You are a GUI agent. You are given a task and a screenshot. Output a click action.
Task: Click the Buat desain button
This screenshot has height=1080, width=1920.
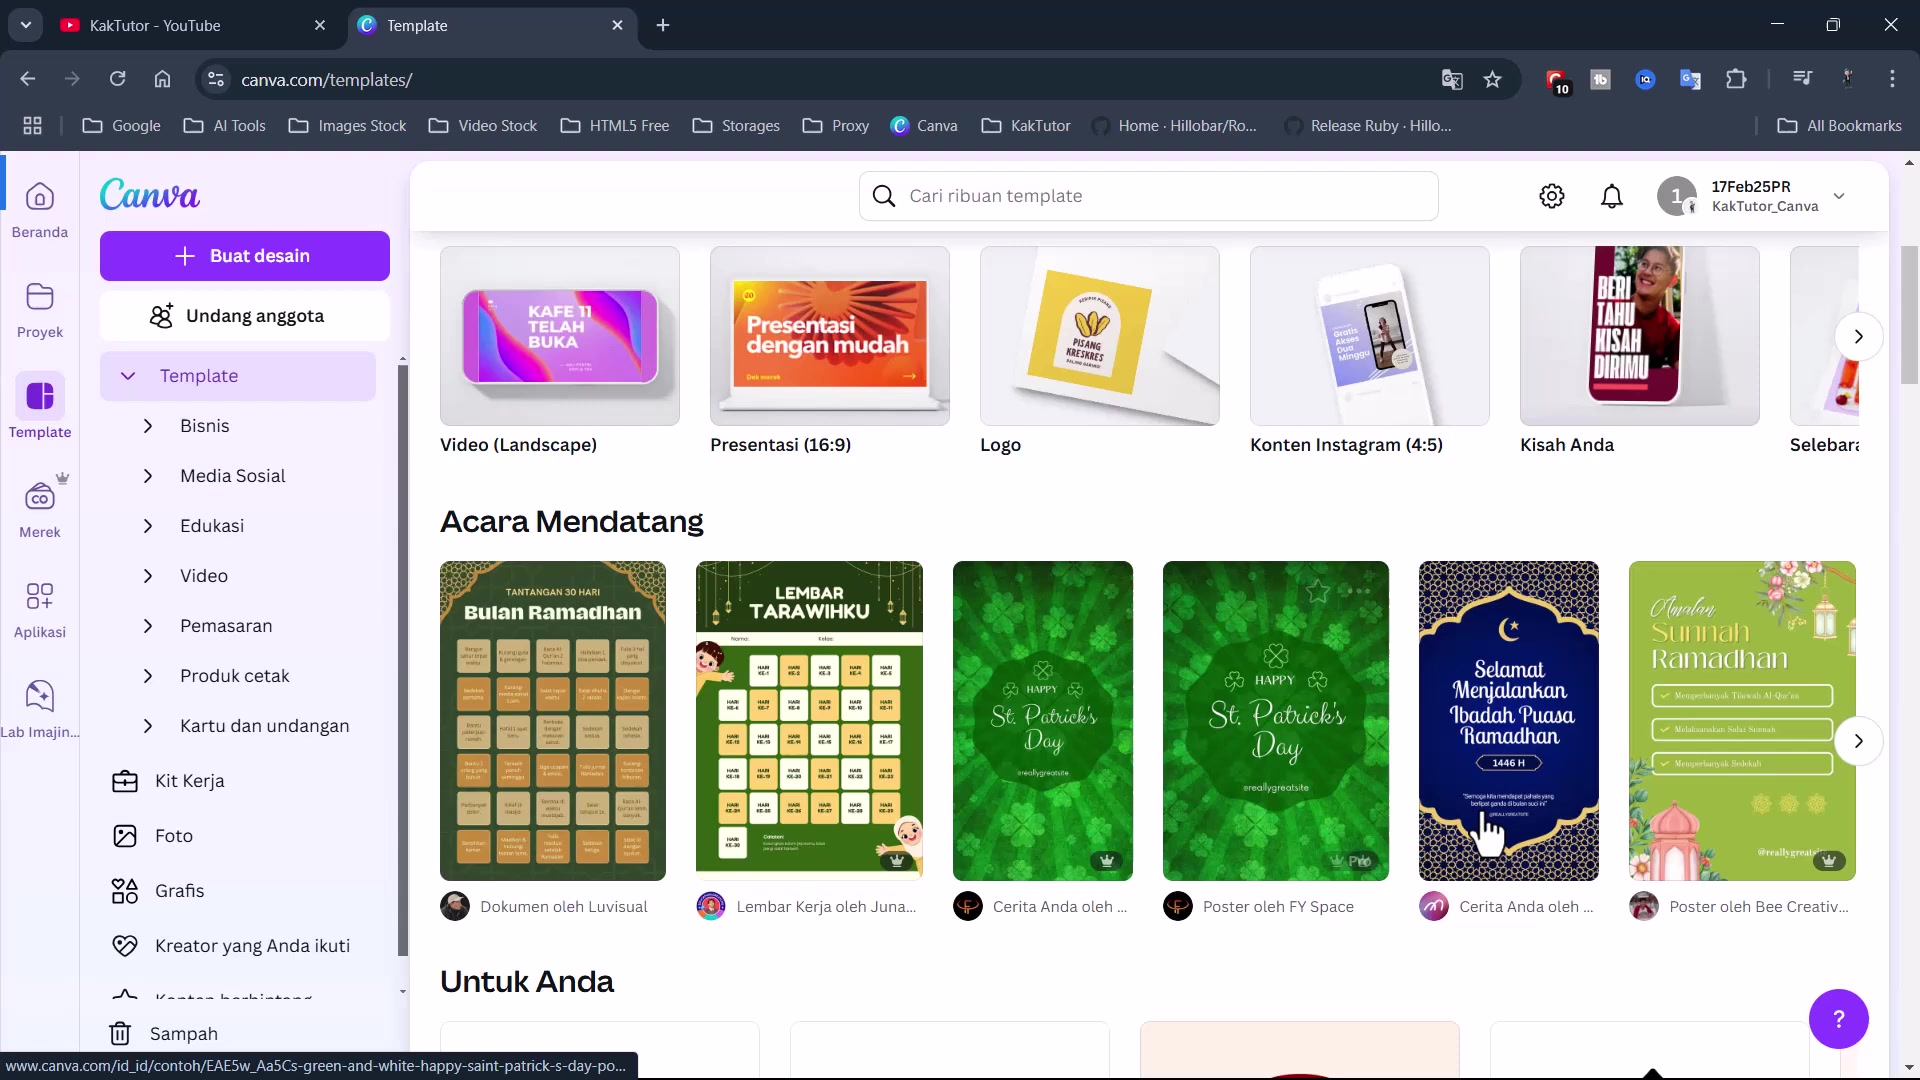[x=244, y=255]
